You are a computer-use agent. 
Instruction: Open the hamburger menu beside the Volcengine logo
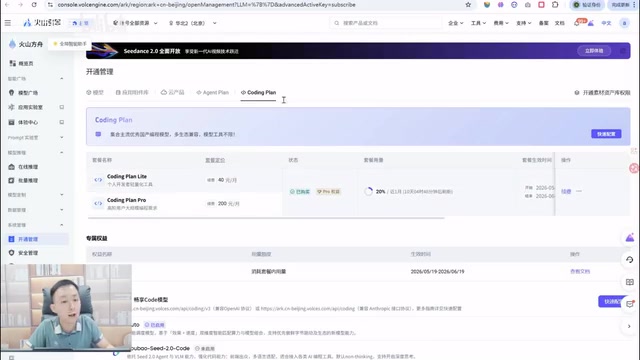(x=8, y=23)
